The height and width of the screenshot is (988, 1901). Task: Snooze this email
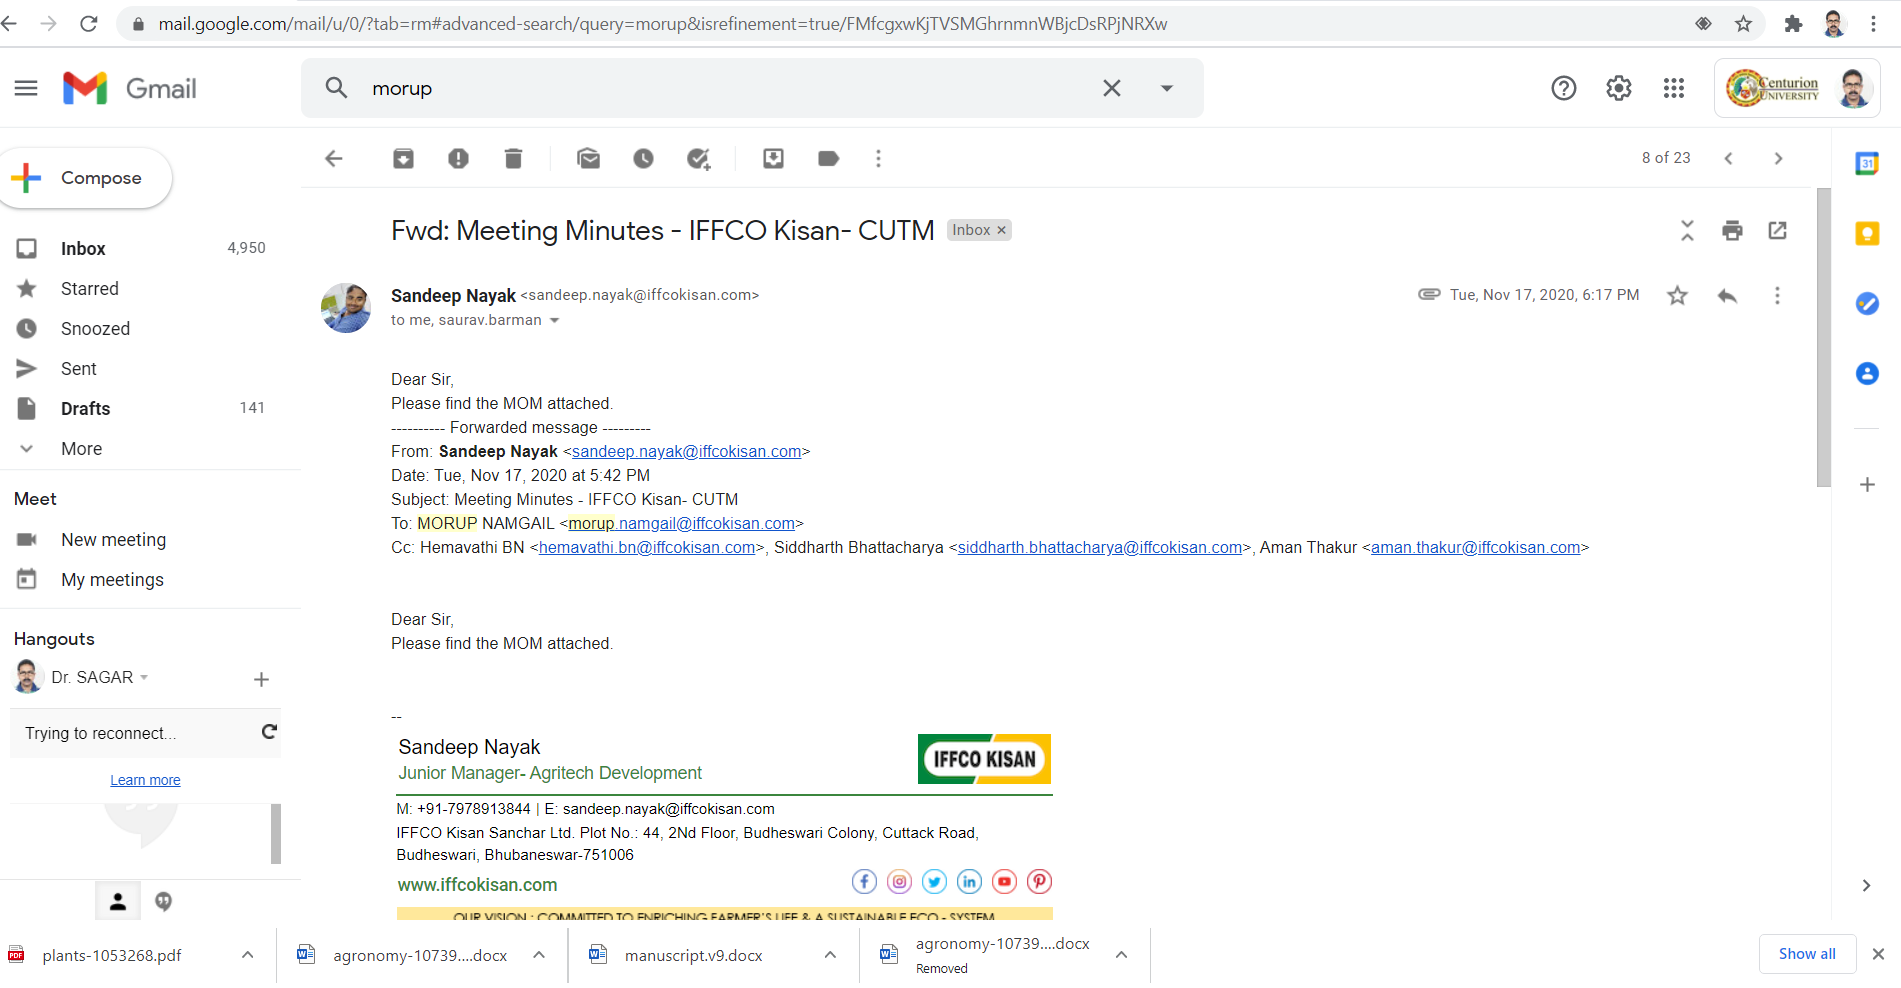pyautogui.click(x=643, y=158)
